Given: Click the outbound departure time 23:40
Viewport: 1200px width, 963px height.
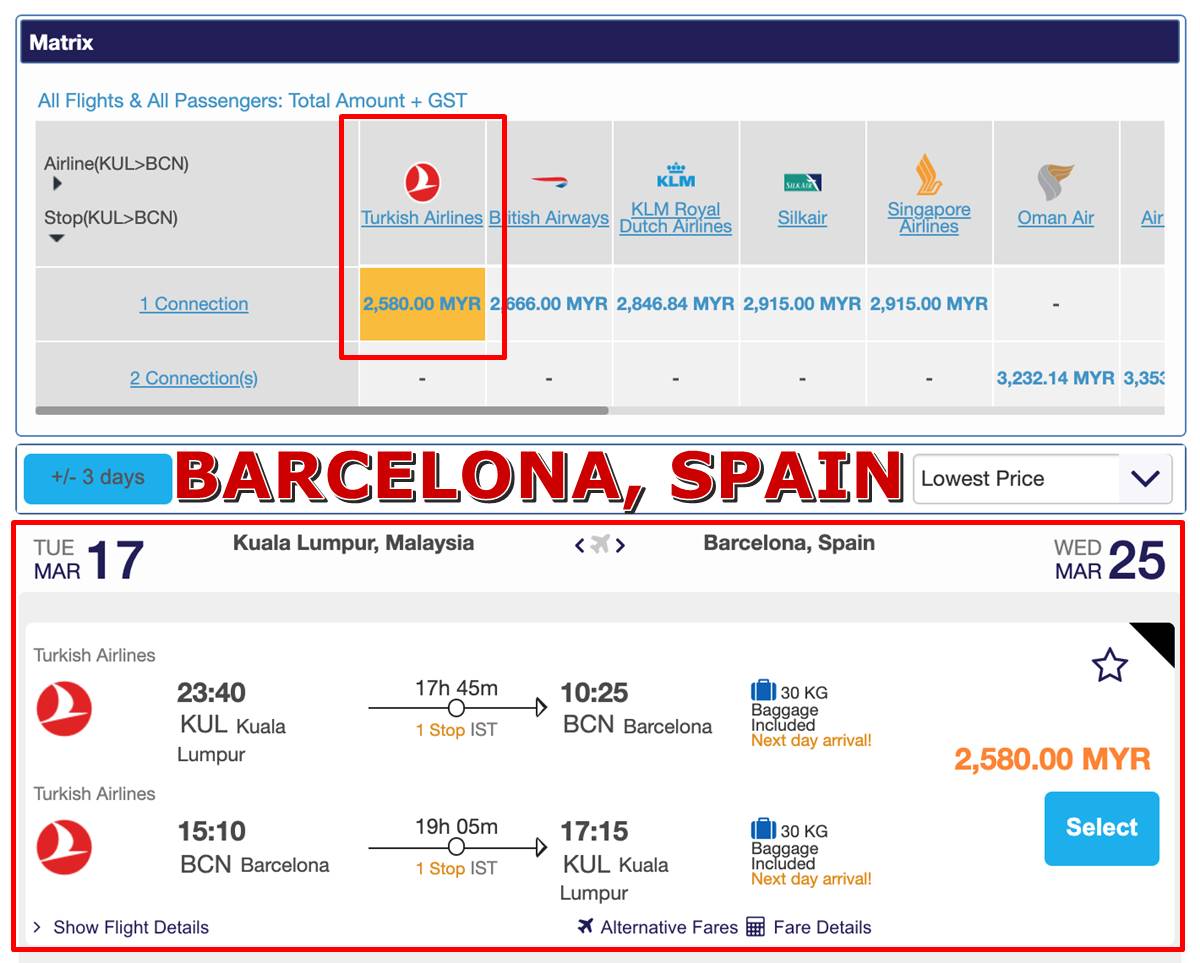Looking at the screenshot, I should pos(211,692).
